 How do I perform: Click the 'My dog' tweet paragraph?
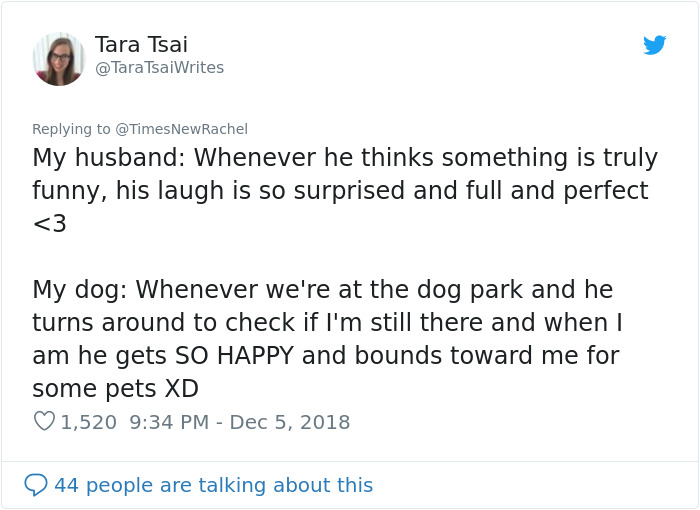coord(330,338)
